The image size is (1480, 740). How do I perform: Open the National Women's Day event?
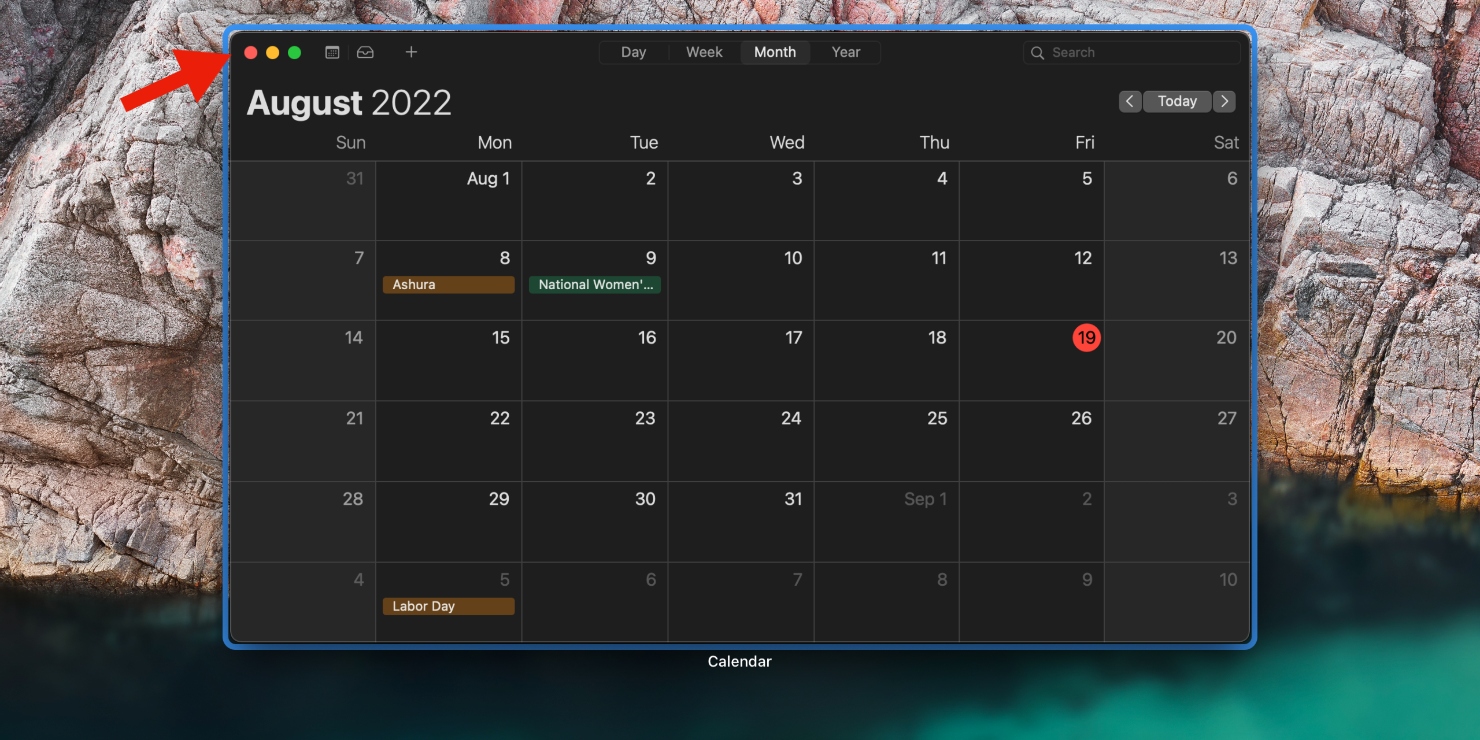click(x=595, y=285)
